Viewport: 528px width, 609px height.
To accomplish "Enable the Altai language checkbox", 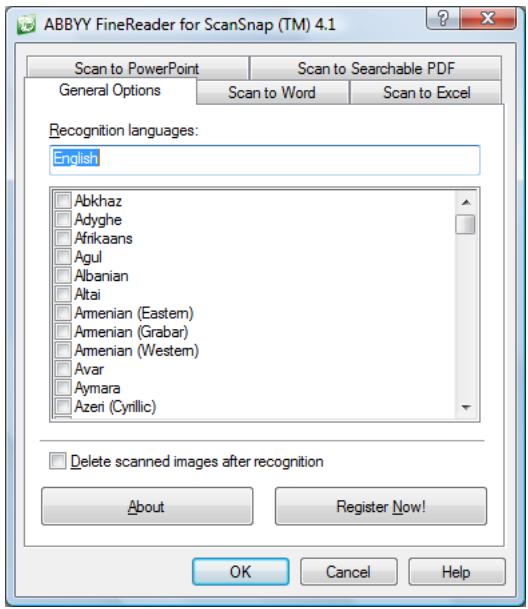I will (x=63, y=294).
